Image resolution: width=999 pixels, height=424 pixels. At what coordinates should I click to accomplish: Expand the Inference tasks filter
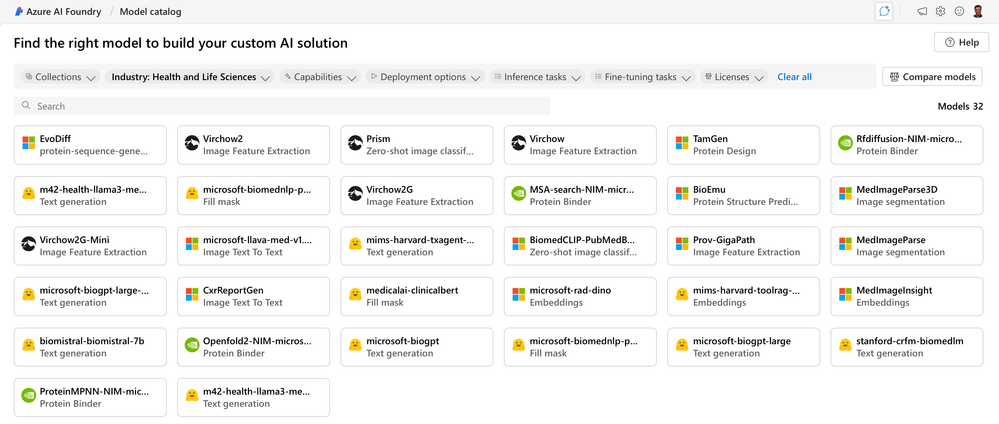pos(537,77)
